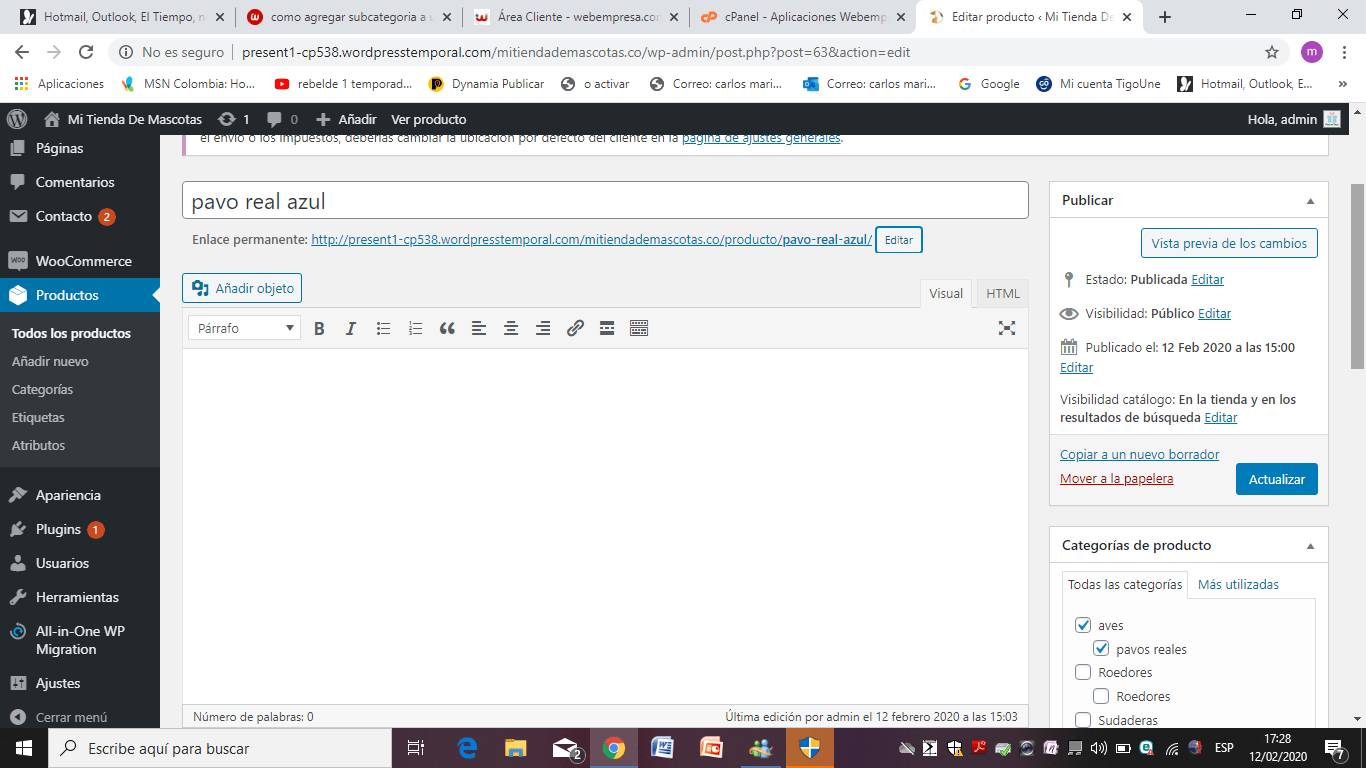Open the Añadir menu in admin bar
The height and width of the screenshot is (768, 1366).
click(346, 119)
